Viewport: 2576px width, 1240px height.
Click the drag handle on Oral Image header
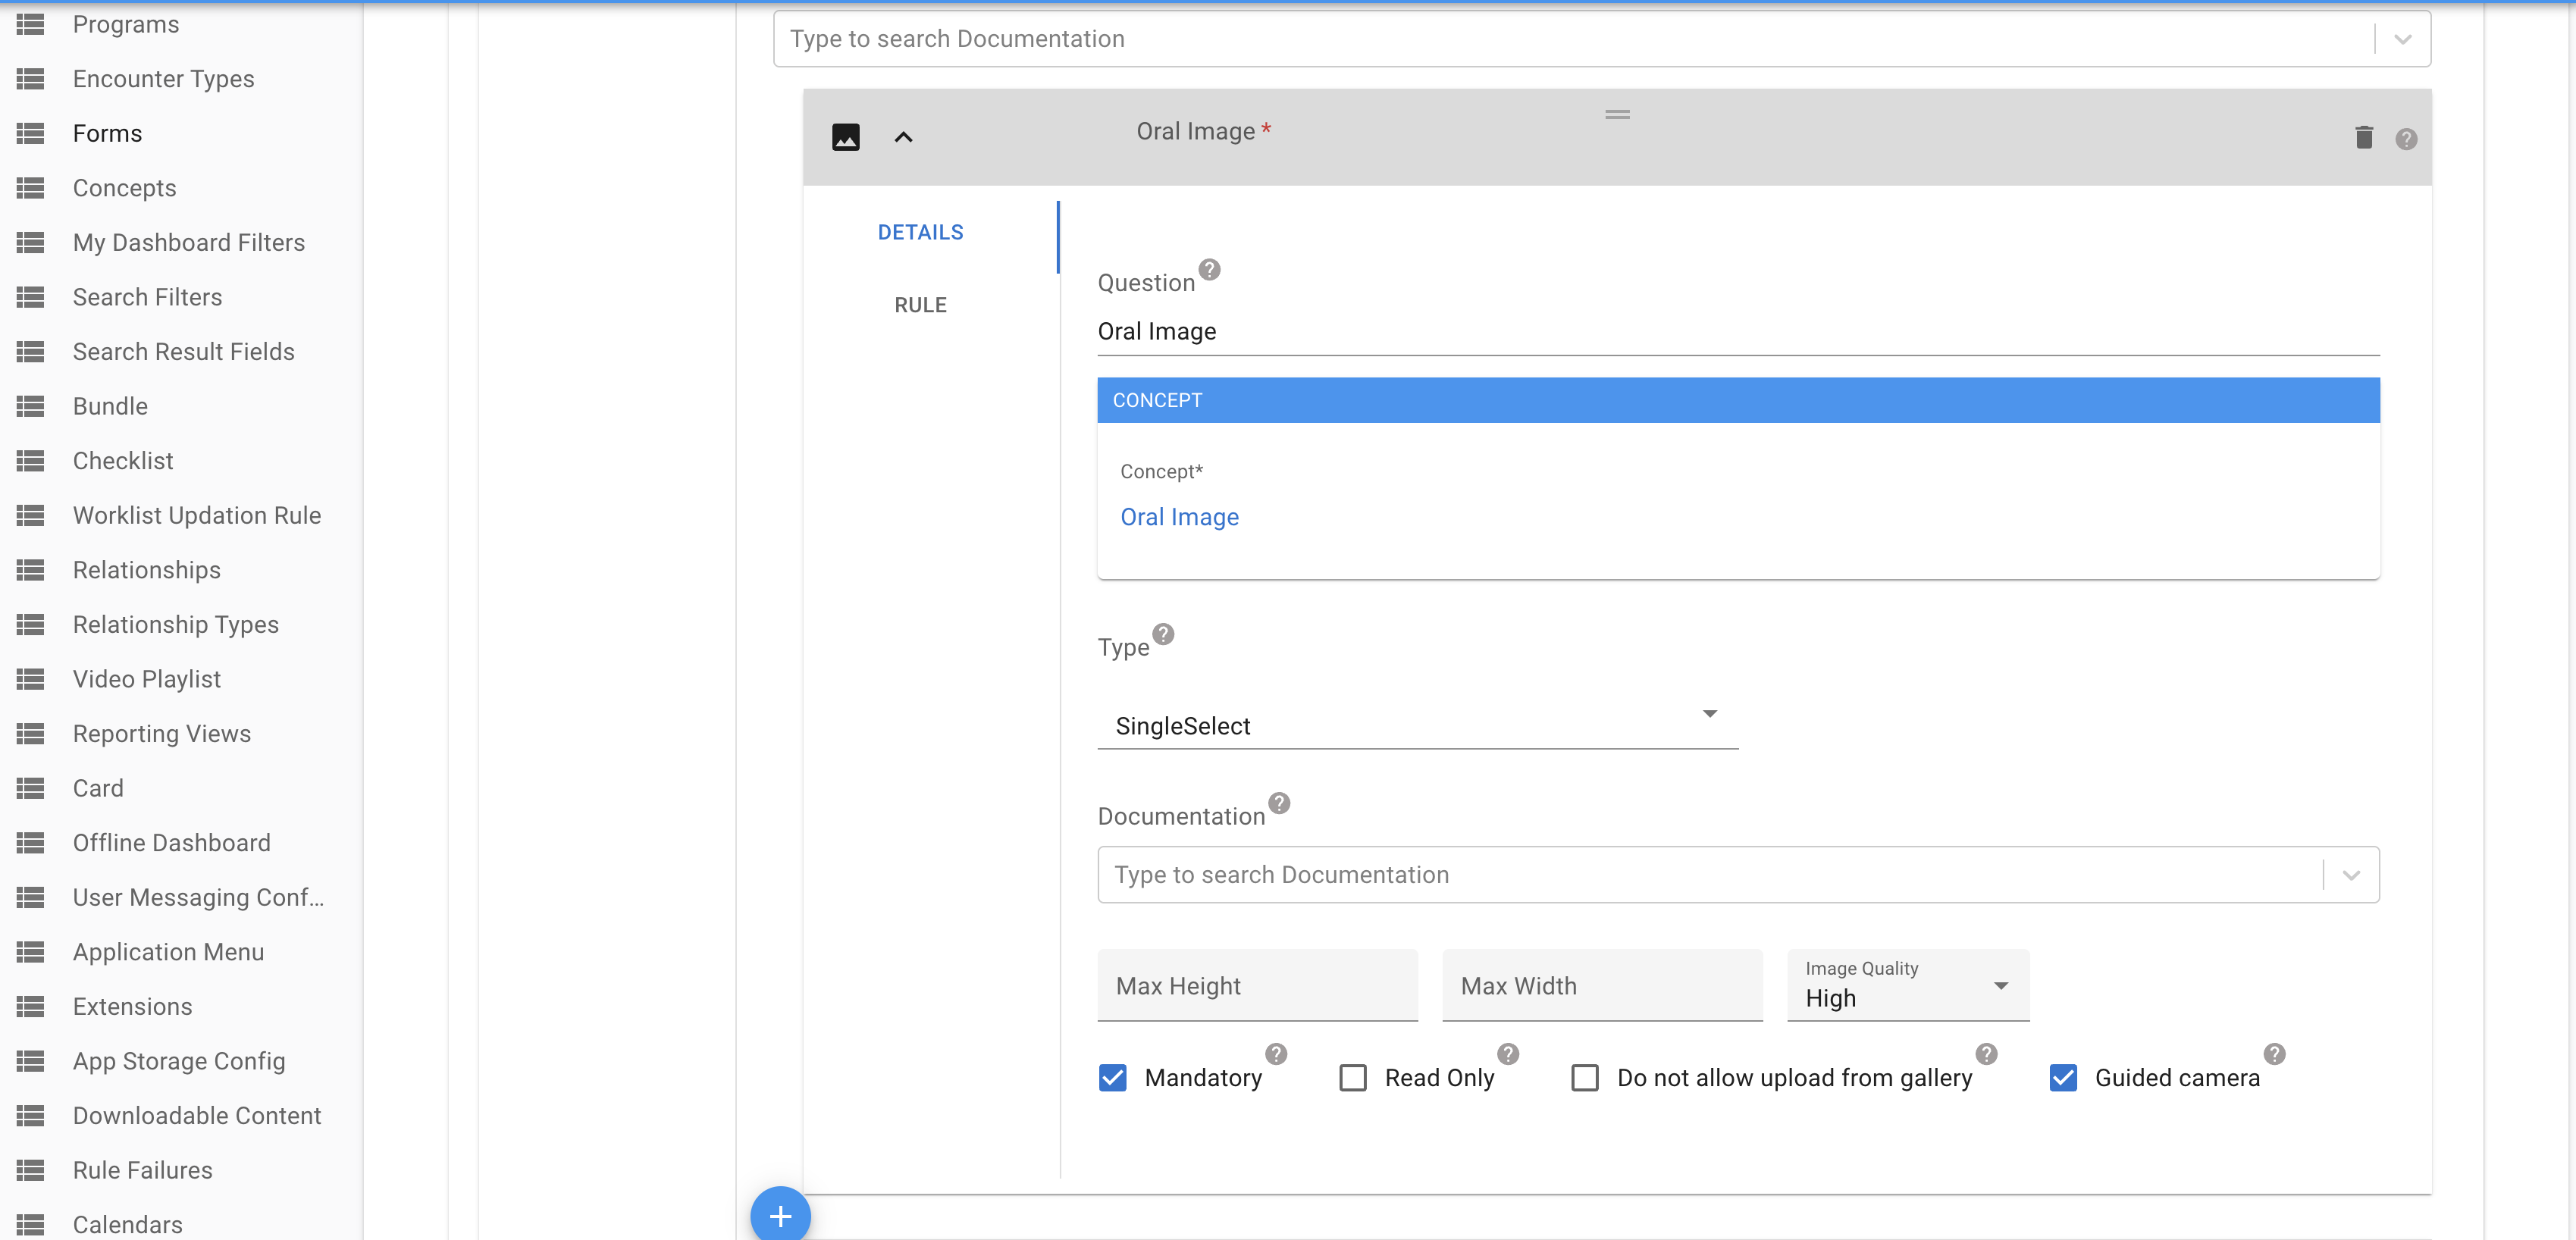1618,115
